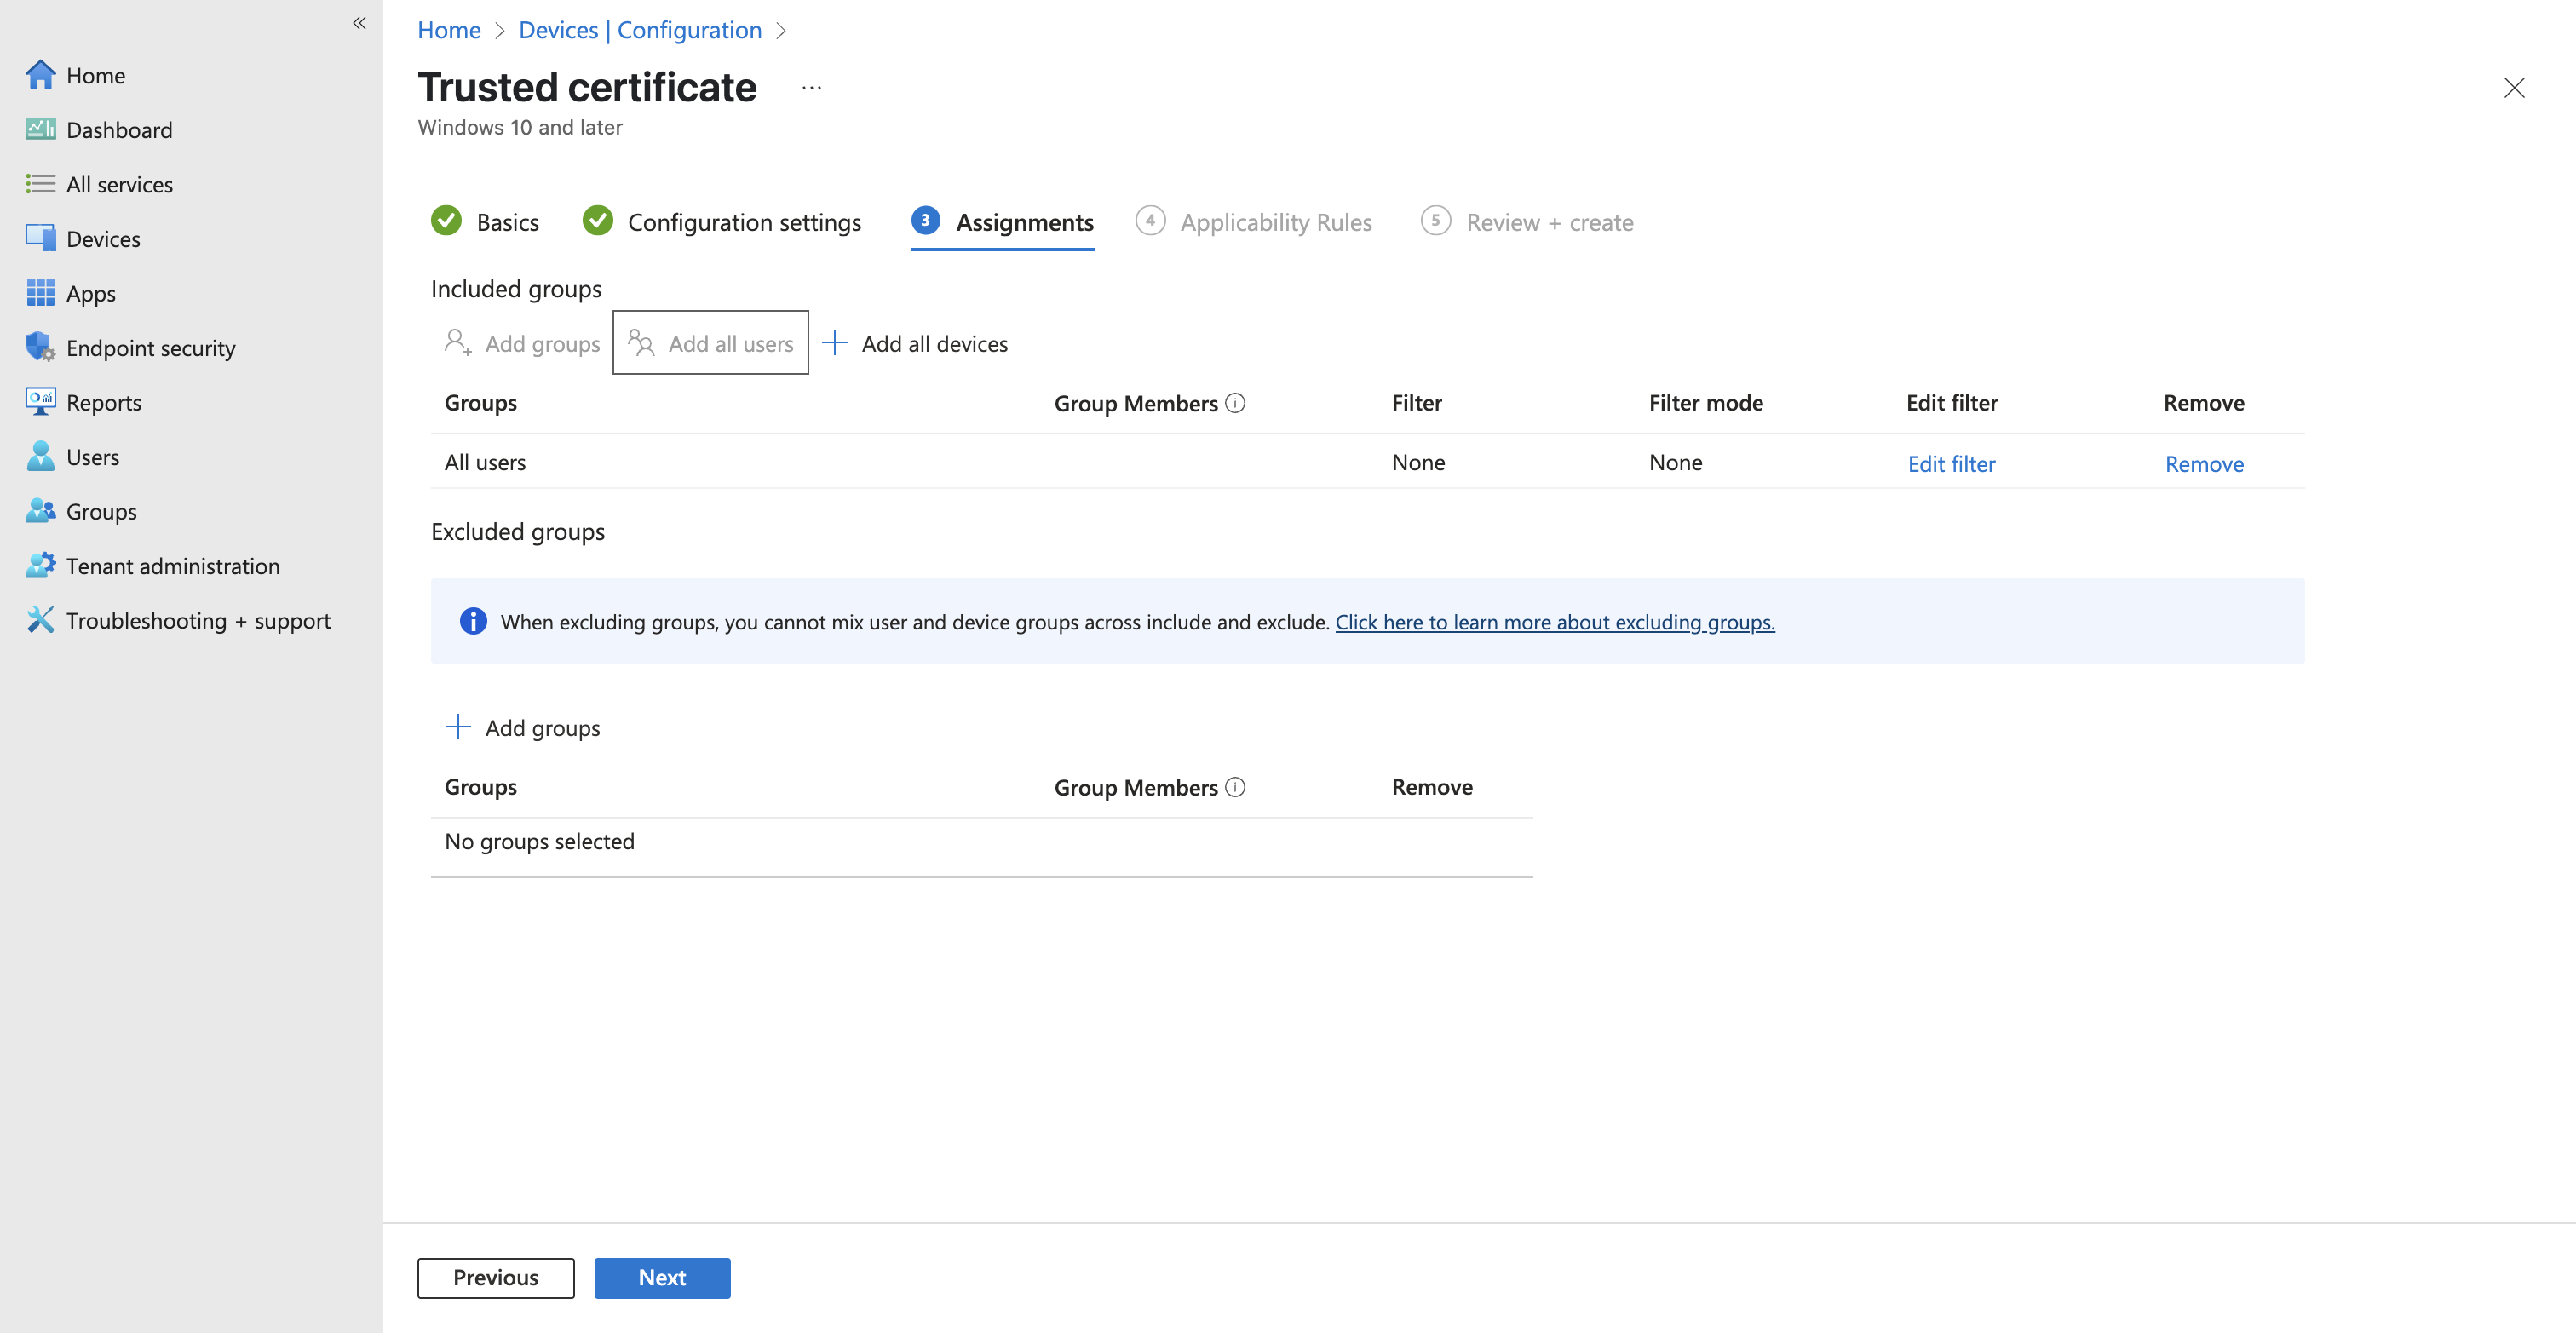This screenshot has width=2576, height=1333.
Task: Click the Edit filter column header
Action: (x=1951, y=402)
